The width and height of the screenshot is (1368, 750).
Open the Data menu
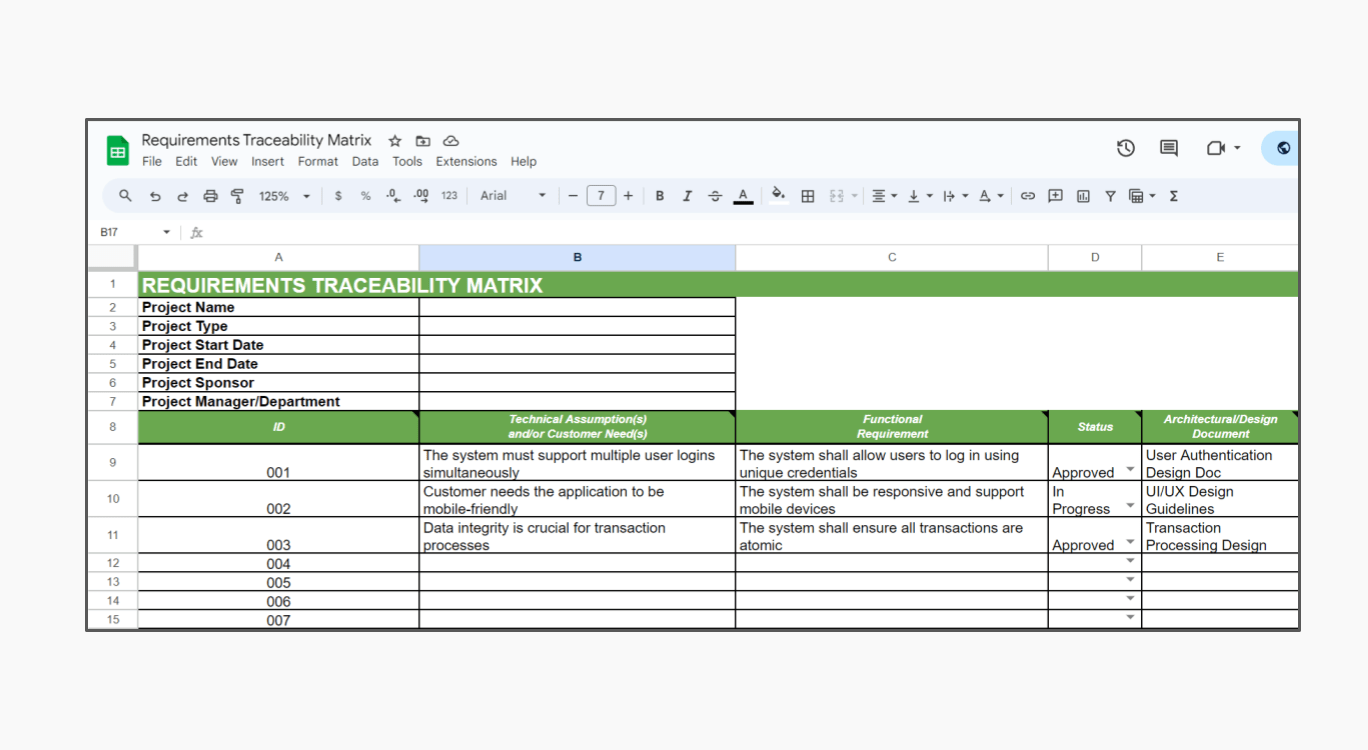(x=365, y=161)
